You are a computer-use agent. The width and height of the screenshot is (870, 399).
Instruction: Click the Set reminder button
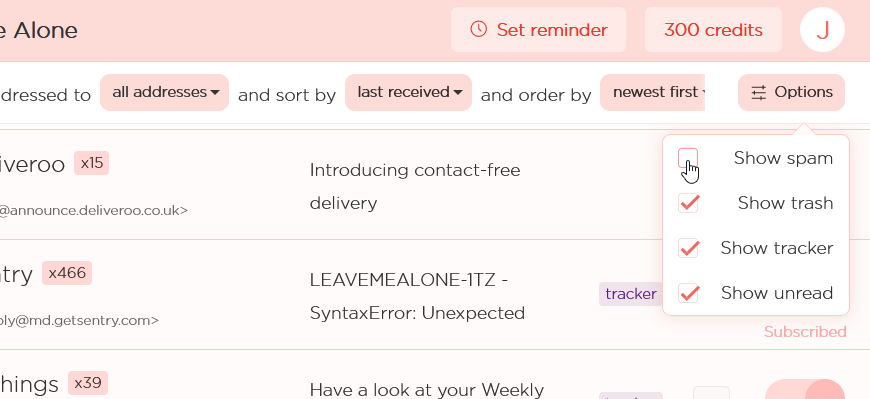coord(538,29)
